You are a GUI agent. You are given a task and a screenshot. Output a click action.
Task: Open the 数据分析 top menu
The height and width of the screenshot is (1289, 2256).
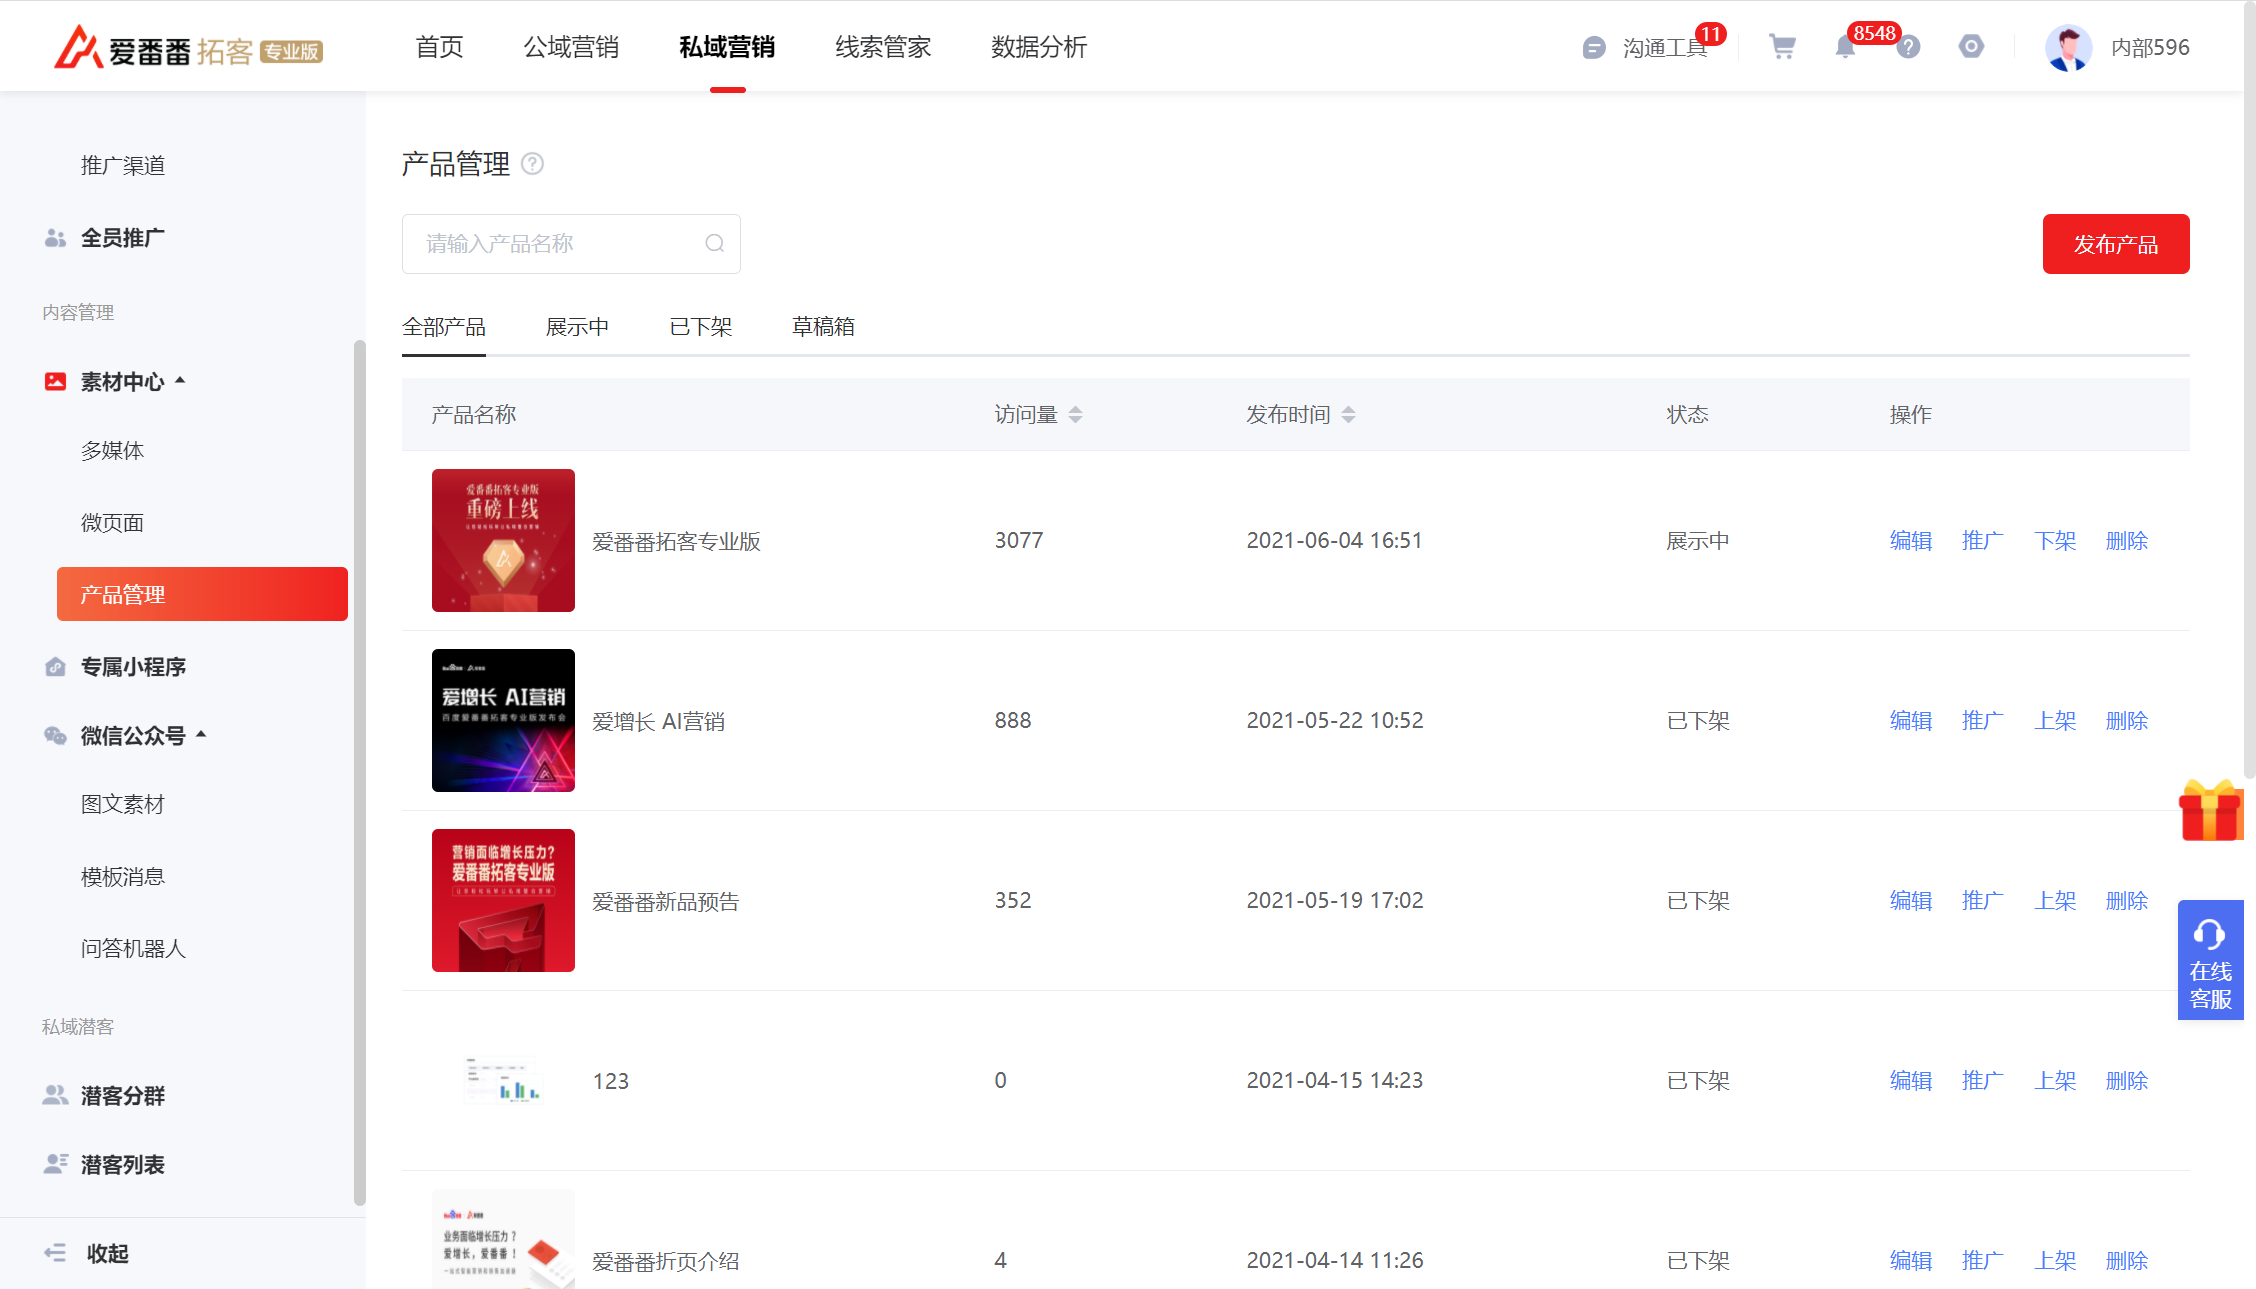point(1039,47)
